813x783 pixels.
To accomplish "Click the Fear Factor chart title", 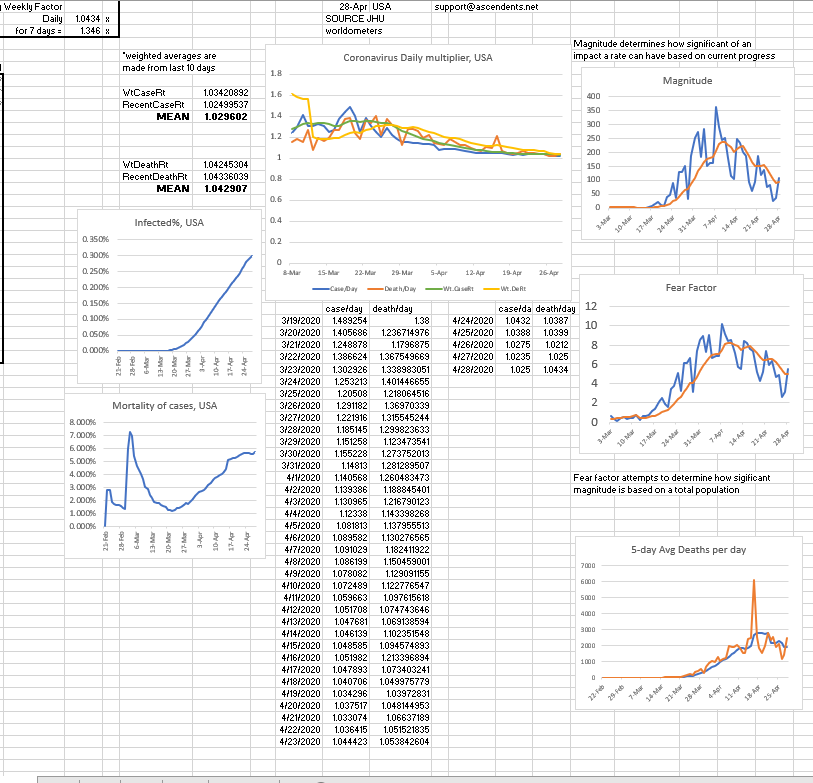I will point(690,288).
